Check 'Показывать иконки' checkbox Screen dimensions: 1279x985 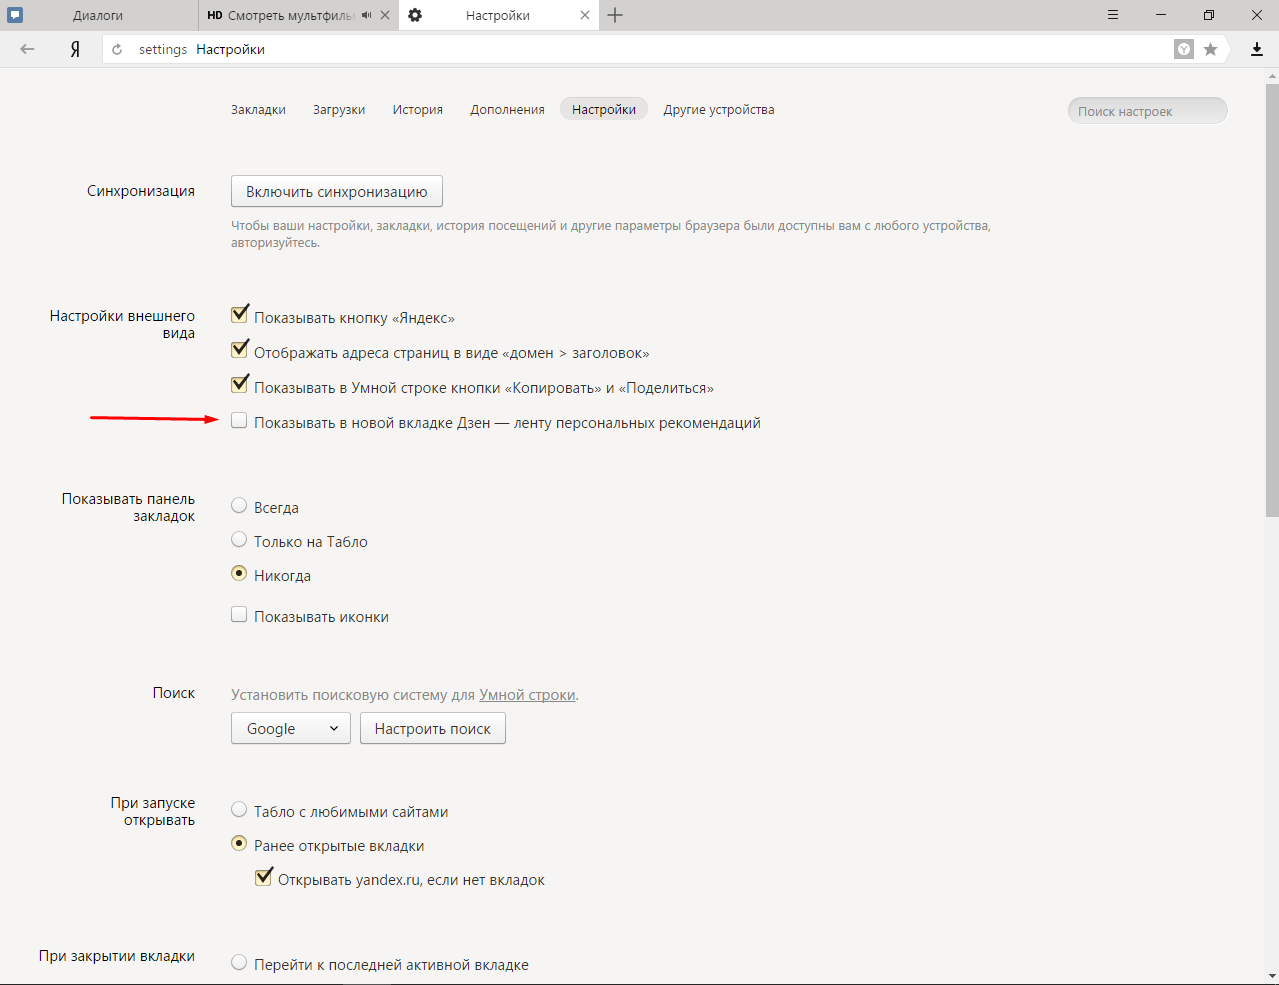(239, 615)
